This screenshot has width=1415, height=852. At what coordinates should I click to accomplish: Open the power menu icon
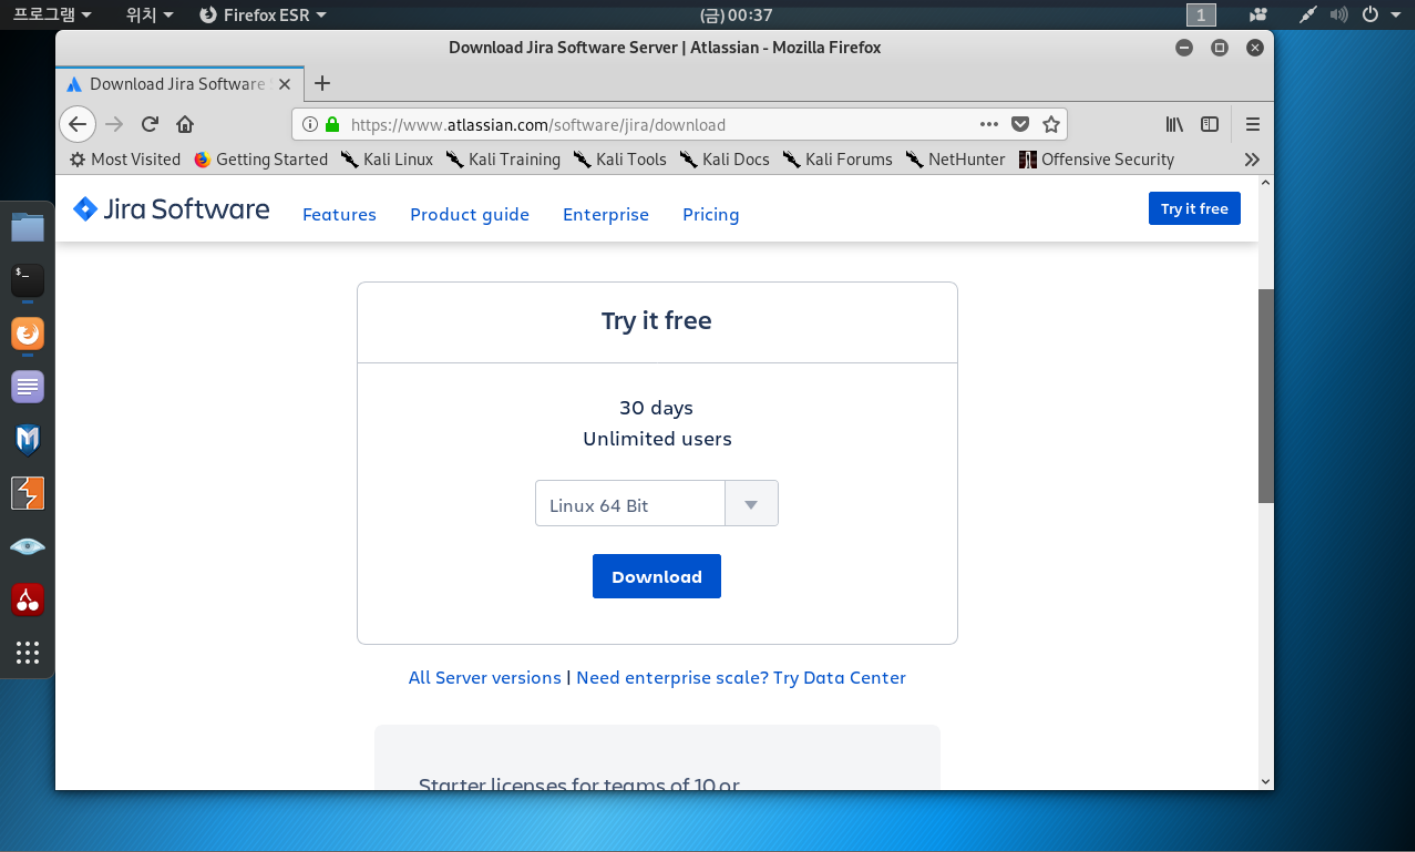pos(1370,14)
